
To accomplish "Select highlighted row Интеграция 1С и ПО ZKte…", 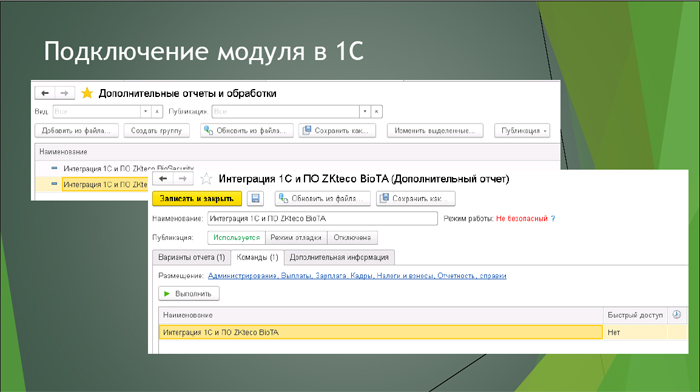I will (105, 184).
